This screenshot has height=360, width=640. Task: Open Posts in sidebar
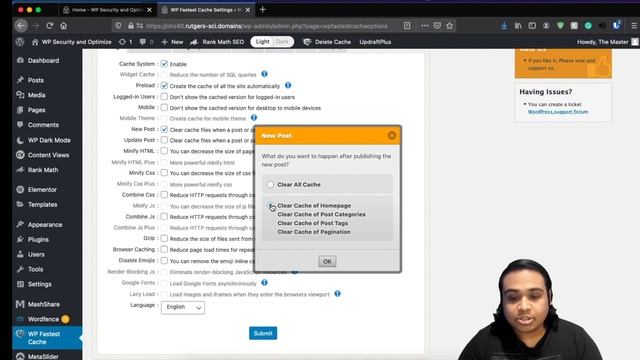(36, 80)
